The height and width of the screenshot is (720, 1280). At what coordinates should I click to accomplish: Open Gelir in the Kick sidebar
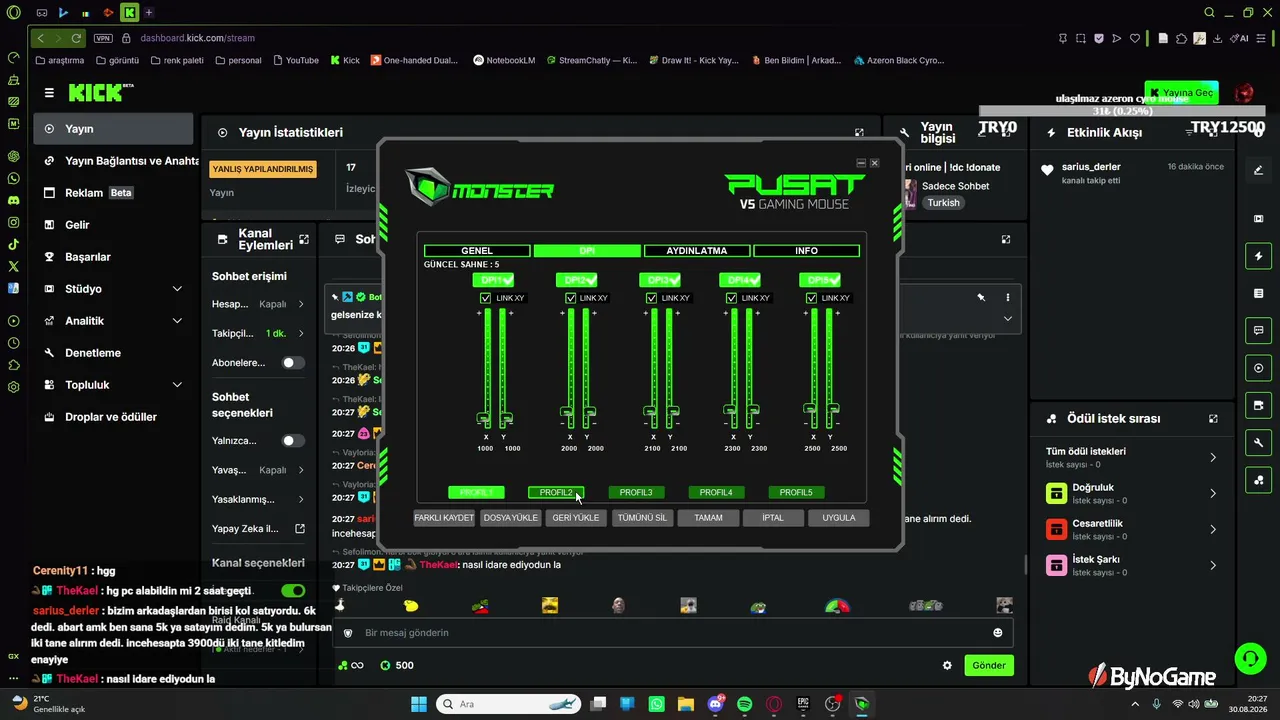[x=77, y=225]
